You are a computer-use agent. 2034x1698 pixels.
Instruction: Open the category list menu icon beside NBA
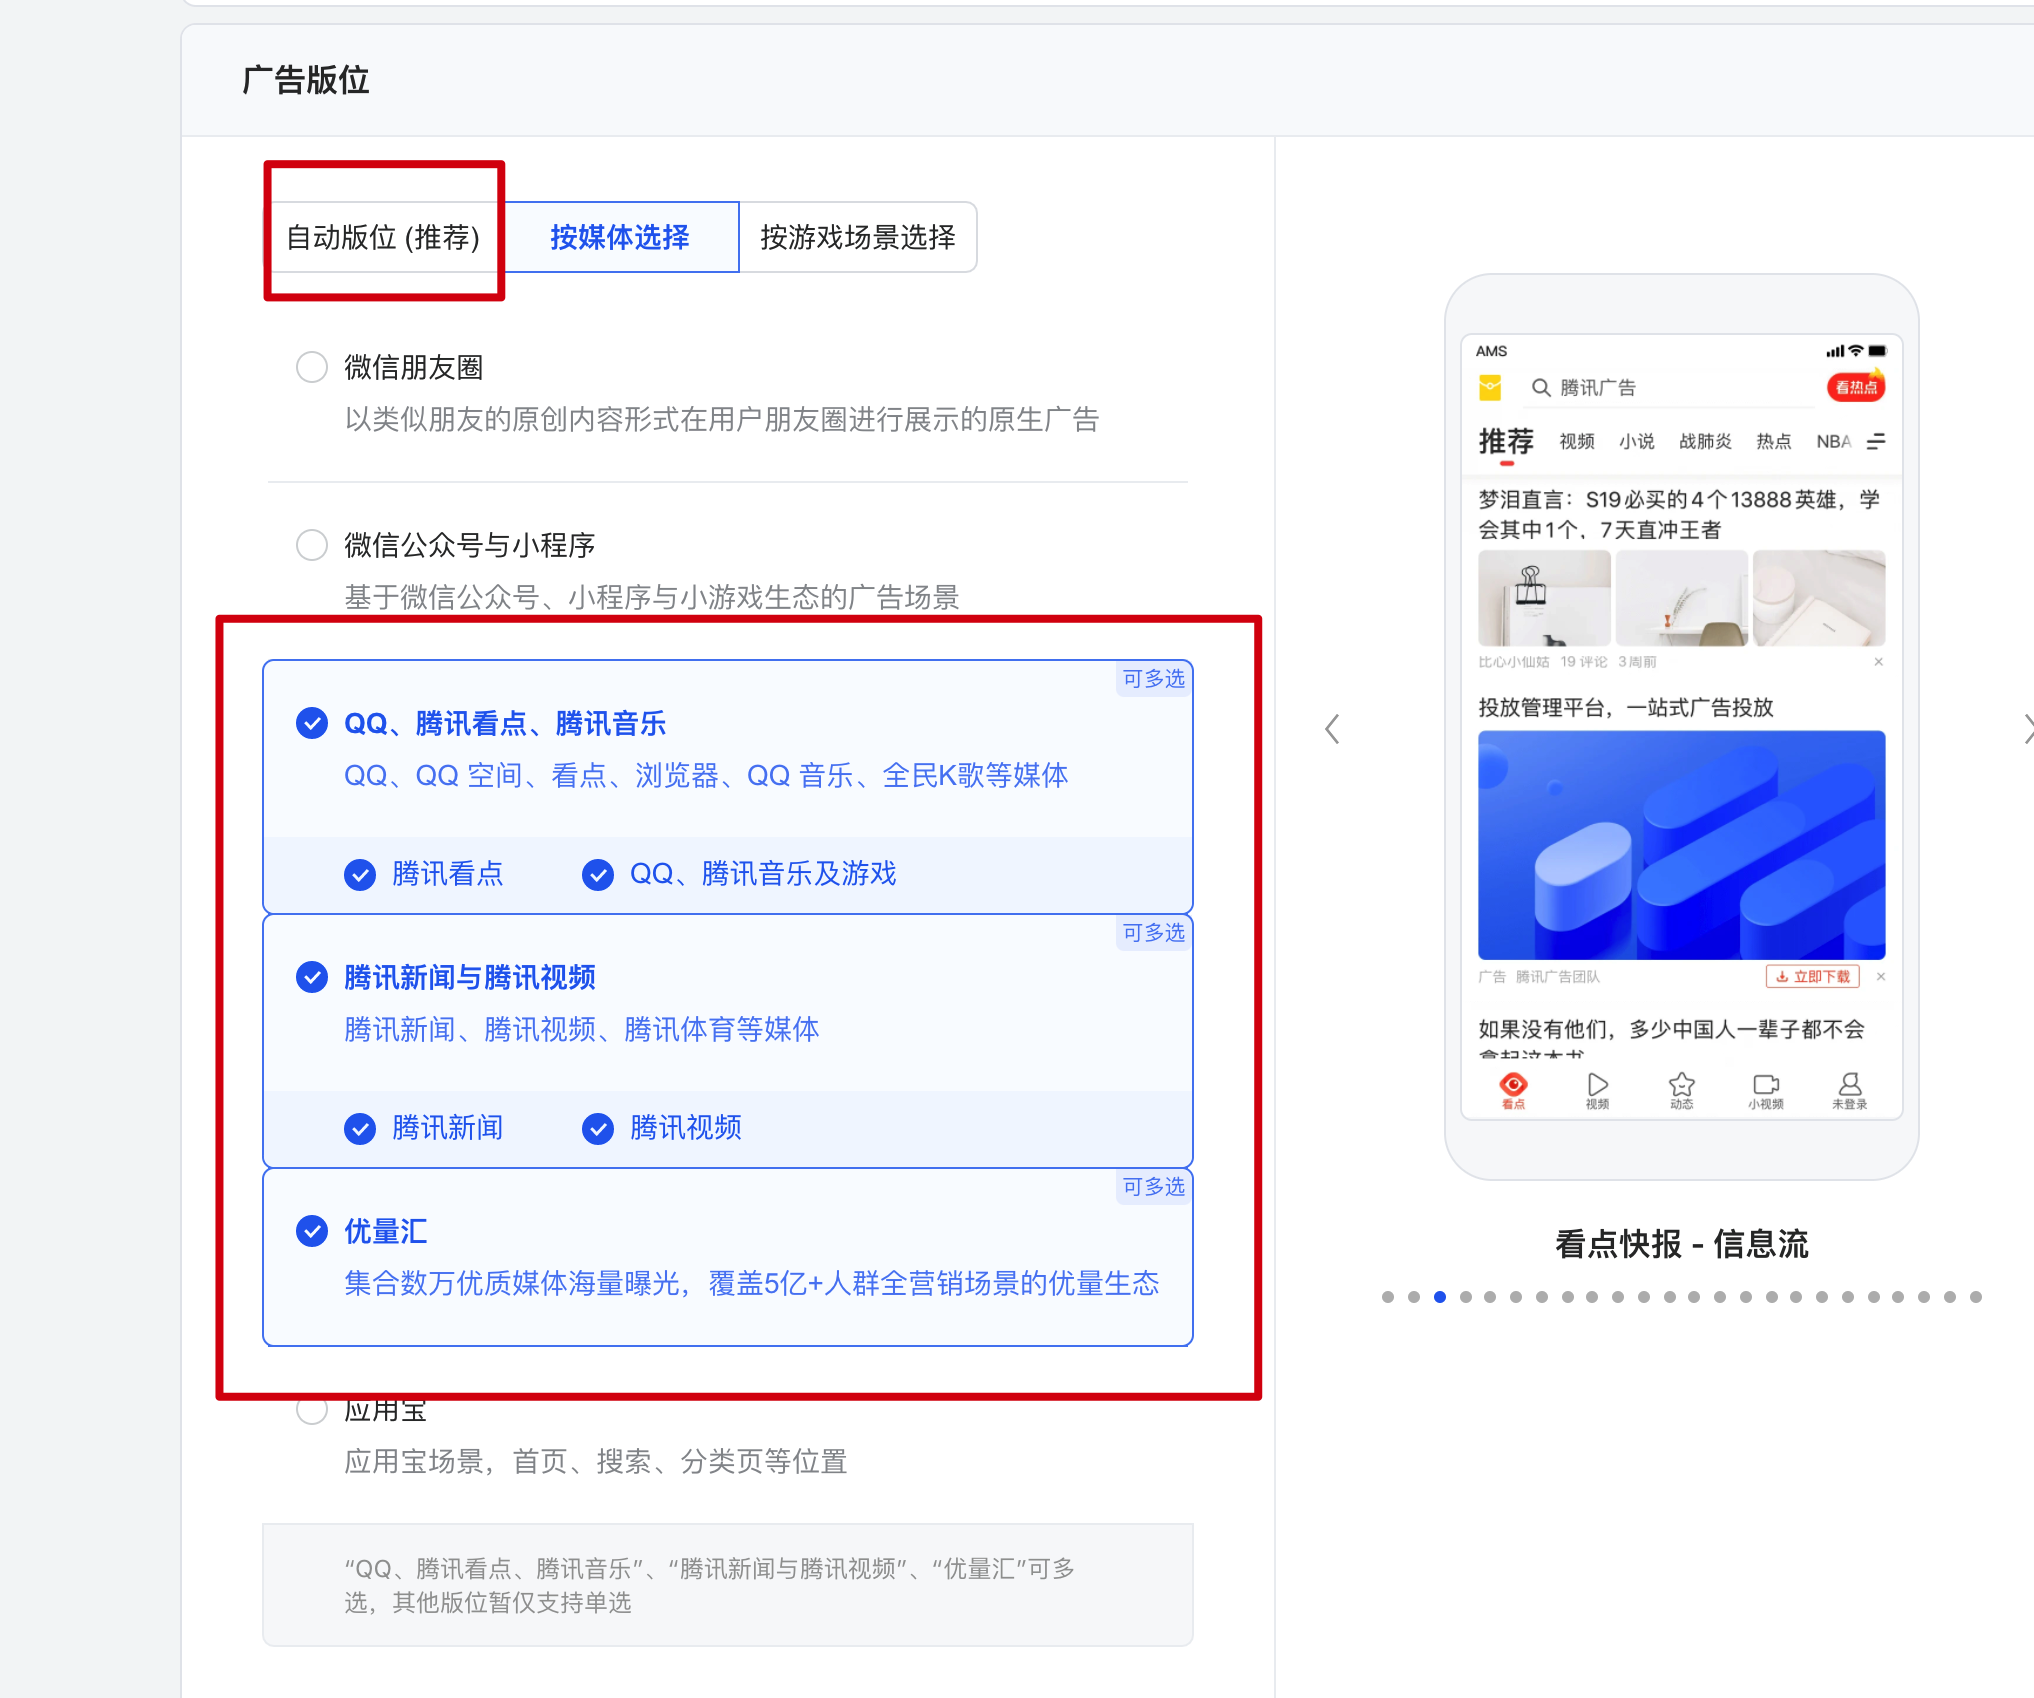coord(1876,441)
